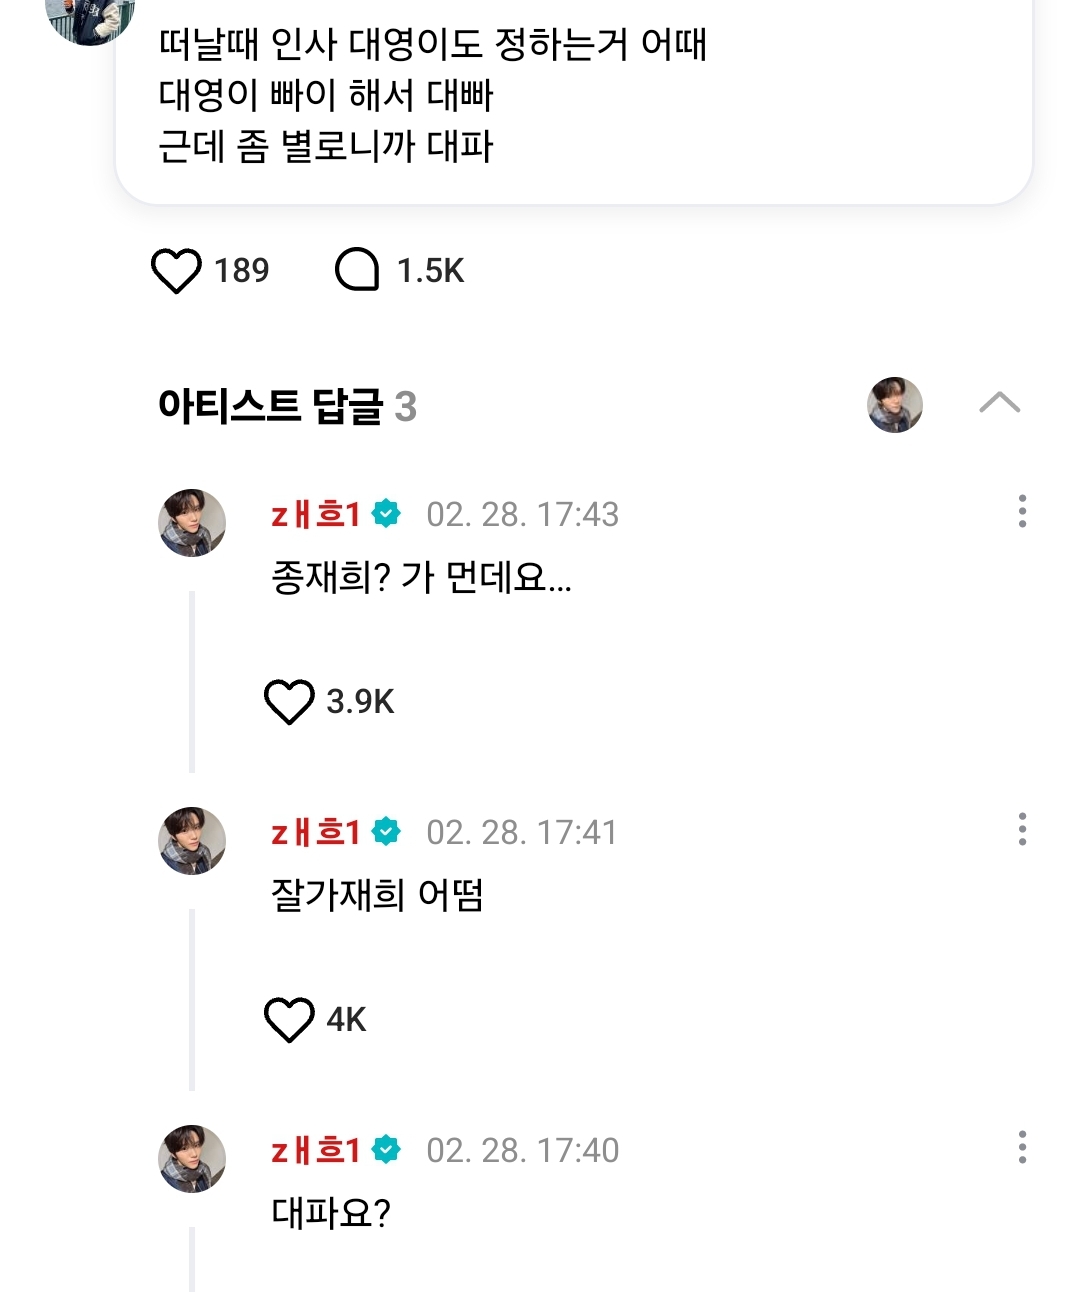Tap artist username on 17:41 reply

point(315,832)
